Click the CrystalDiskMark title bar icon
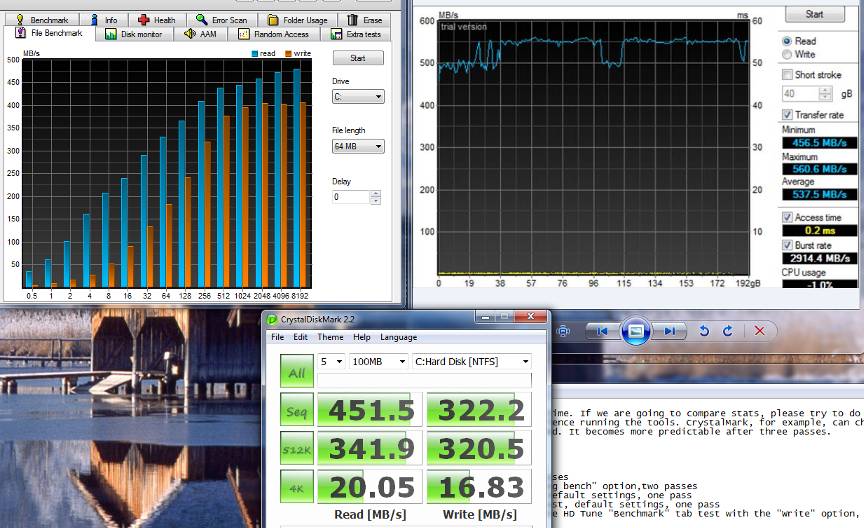This screenshot has height=528, width=864. point(272,319)
